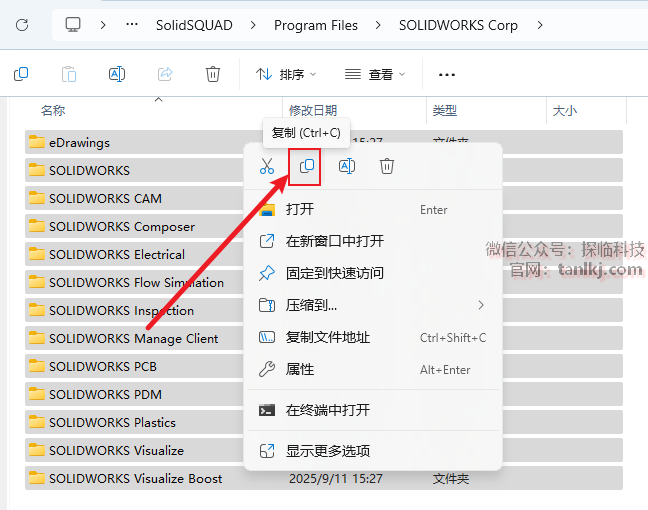The image size is (648, 510).
Task: Sort by 修改日期 column header
Action: 313,110
